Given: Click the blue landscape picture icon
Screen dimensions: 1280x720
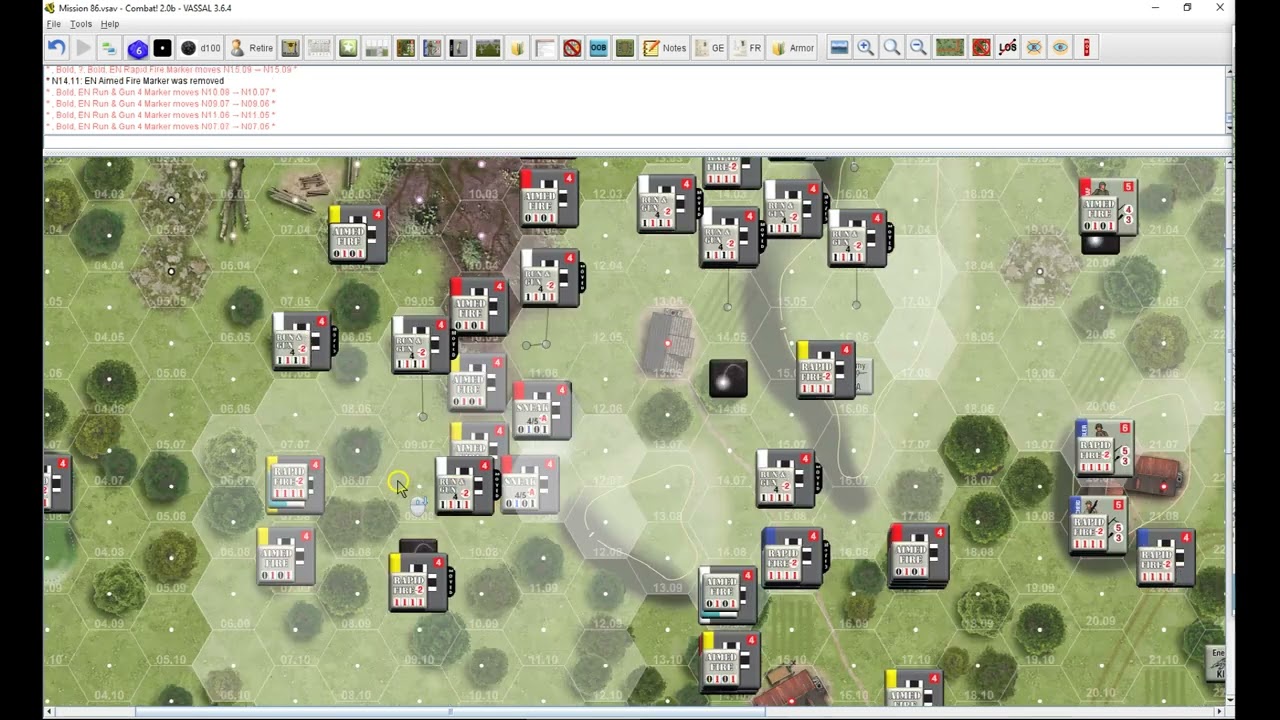Looking at the screenshot, I should coord(839,48).
